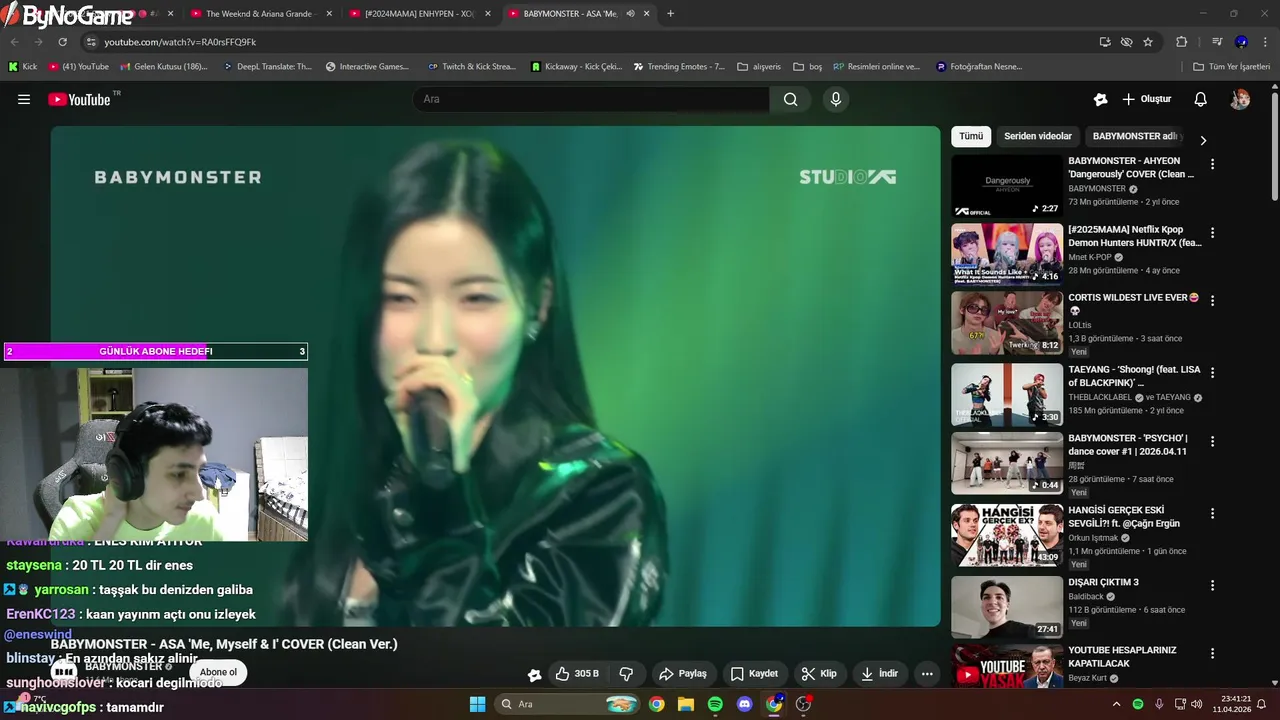Screen dimensions: 1280x720
Task: Select the BABYMONSTER adlı filter chip
Action: pos(1134,136)
